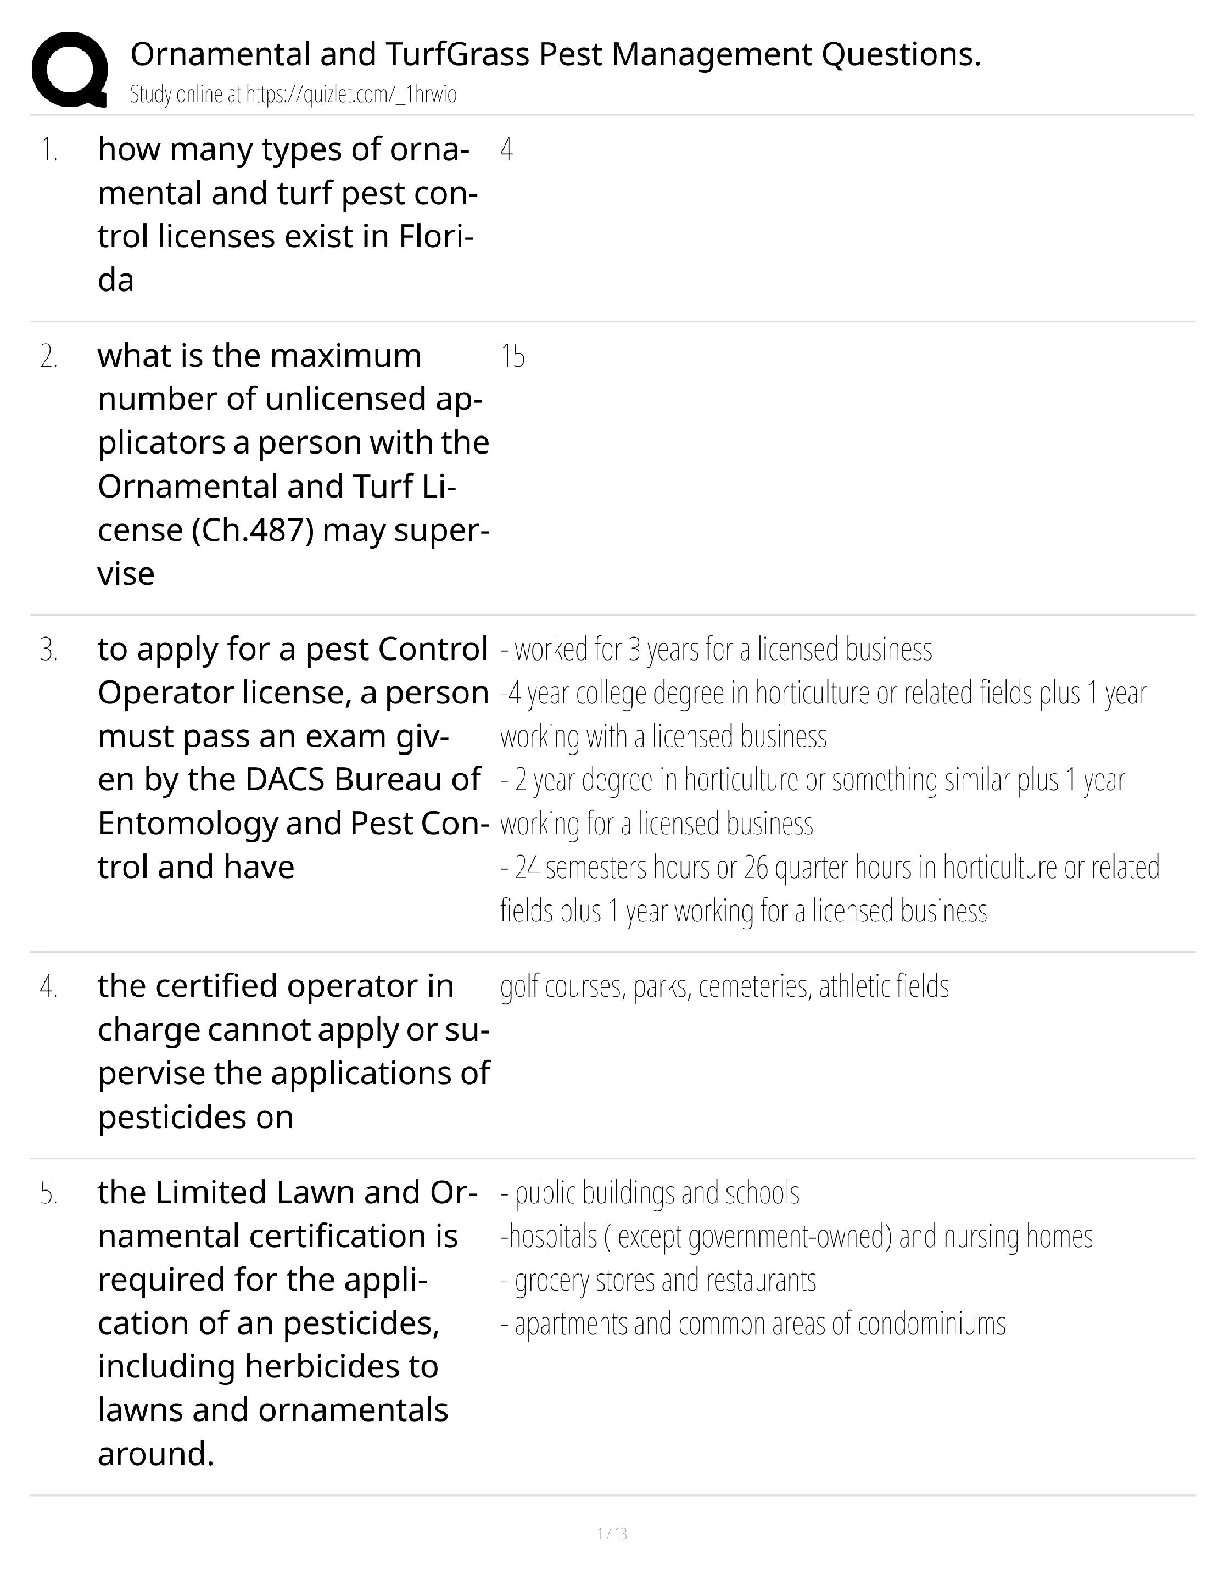This screenshot has width=1224, height=1584.
Task: Click the answer "4" for question 1
Action: (x=506, y=150)
